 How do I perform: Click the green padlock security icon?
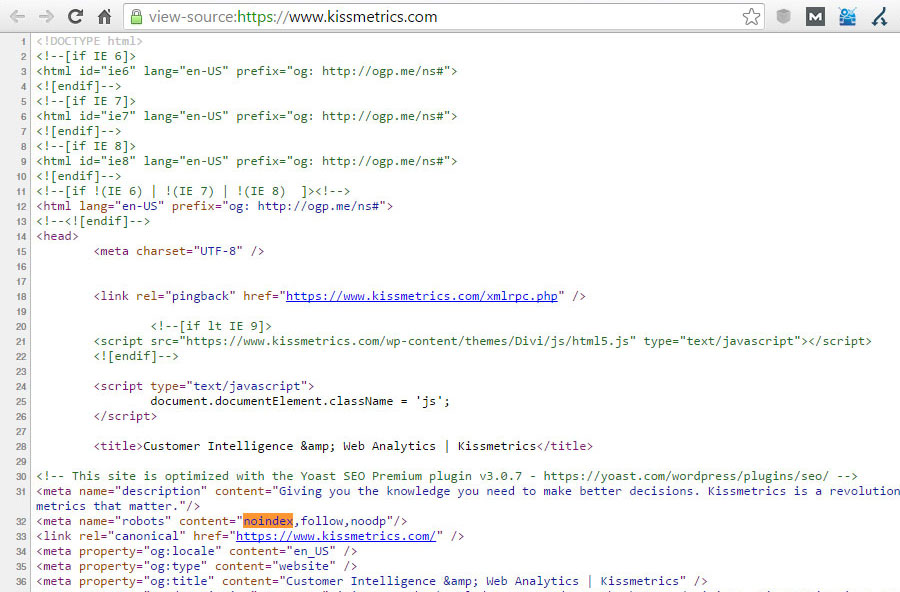click(x=136, y=17)
